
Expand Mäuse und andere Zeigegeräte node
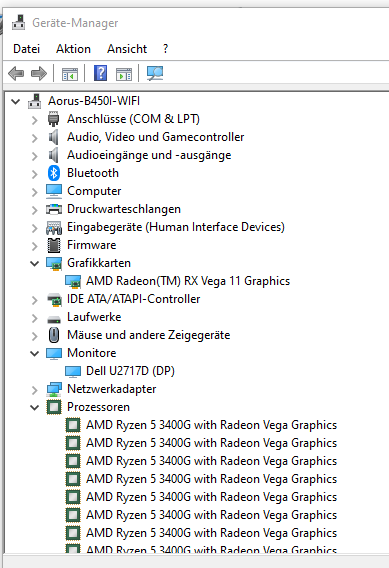click(x=34, y=335)
